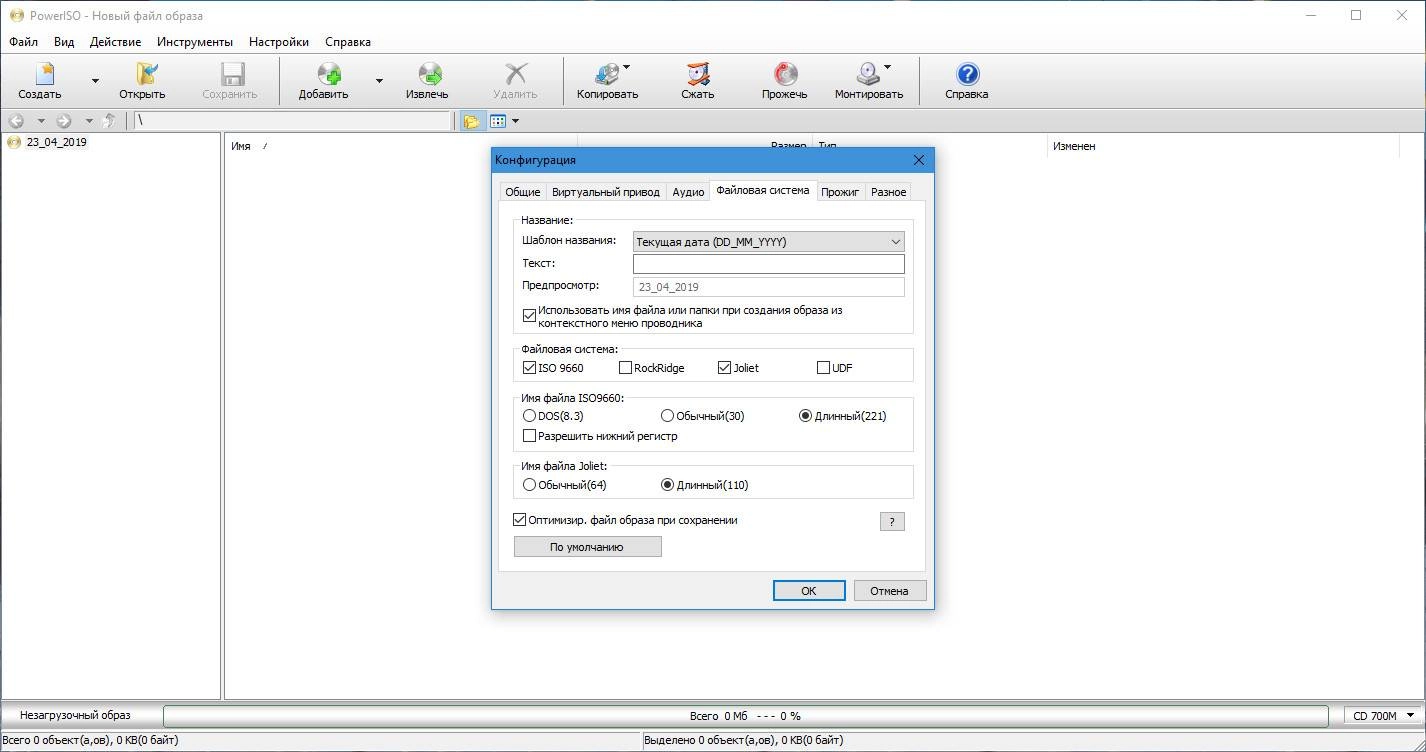Click OK in the Конфигурация dialog
Image resolution: width=1426 pixels, height=752 pixels.
click(809, 591)
